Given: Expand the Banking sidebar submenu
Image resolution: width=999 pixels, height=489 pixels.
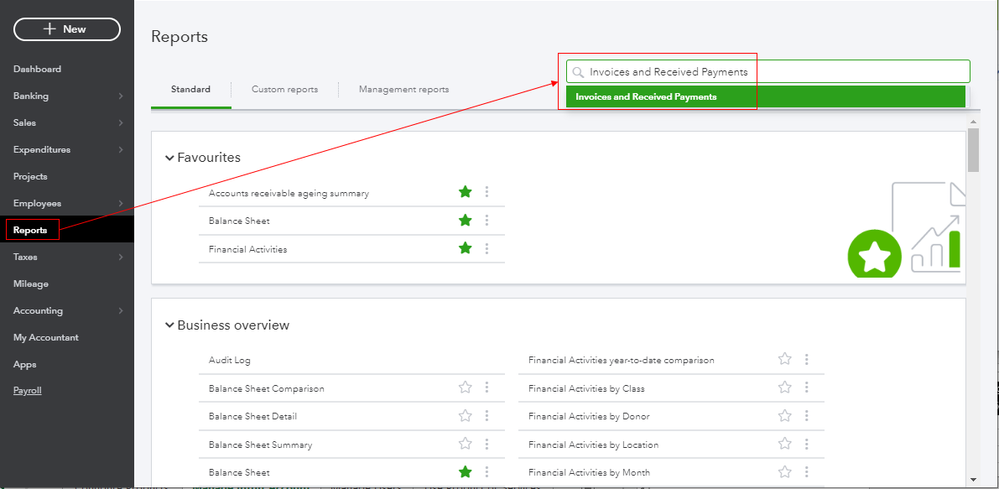Looking at the screenshot, I should tap(120, 96).
